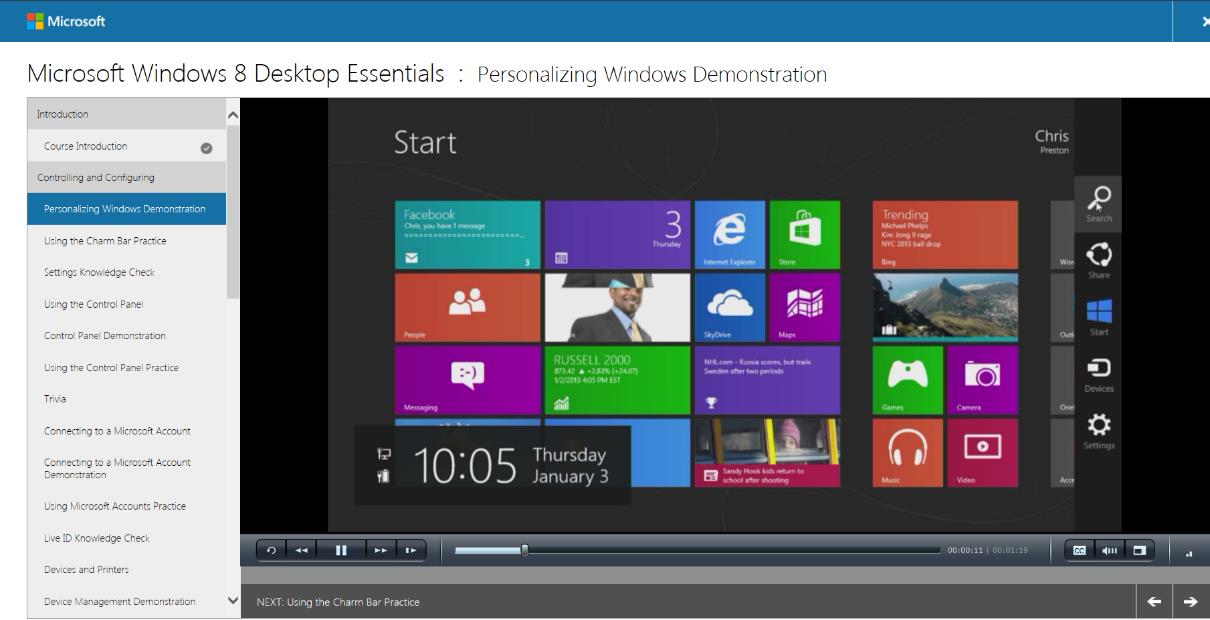The width and height of the screenshot is (1210, 620).
Task: Open the RUSSELL 2000 finance tile
Action: coord(617,380)
